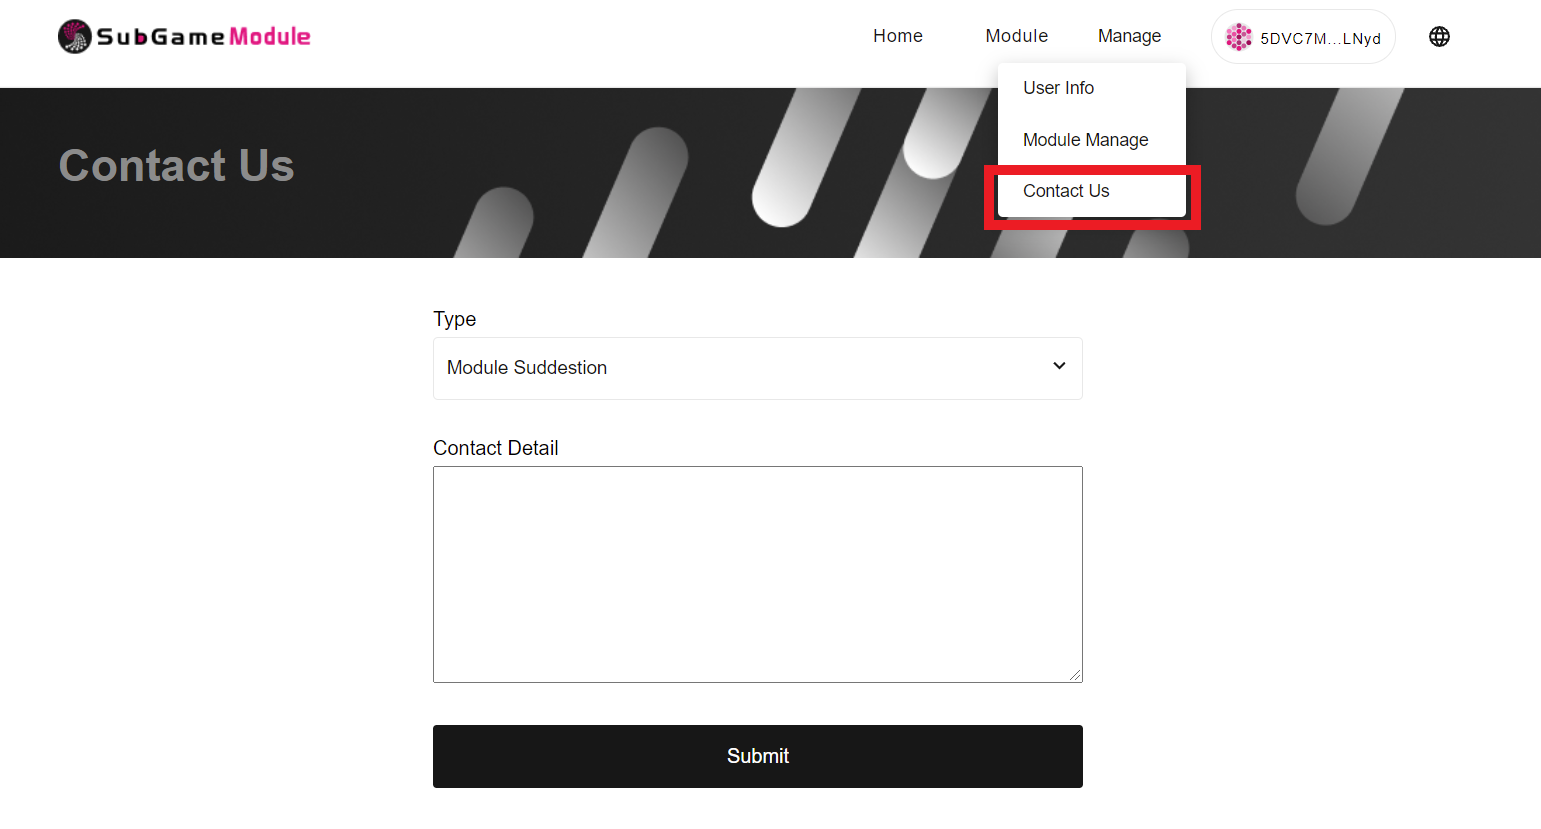This screenshot has height=829, width=1541.
Task: Click the Contact Us page heading
Action: click(177, 166)
